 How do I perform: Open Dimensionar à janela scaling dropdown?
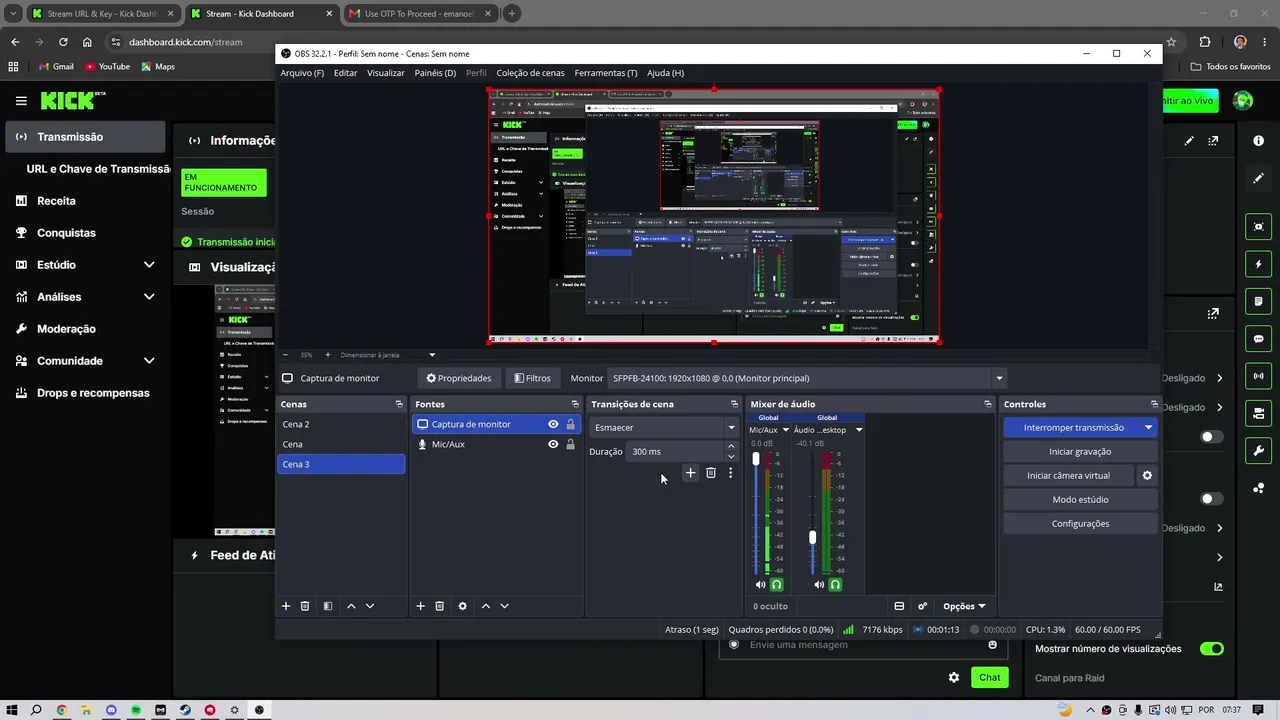tap(388, 355)
